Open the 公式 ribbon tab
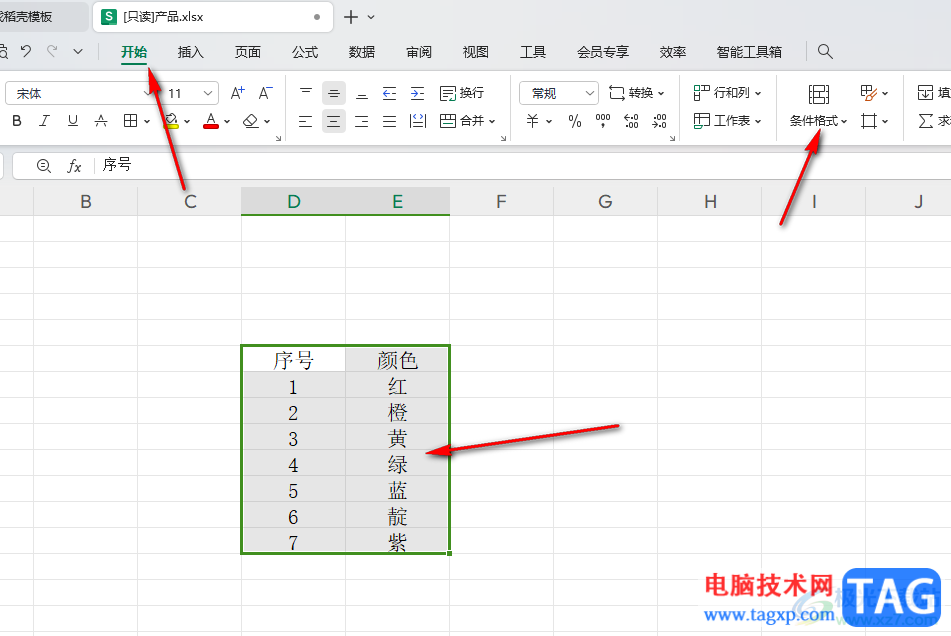Screen dimensions: 951x636 click(x=304, y=52)
